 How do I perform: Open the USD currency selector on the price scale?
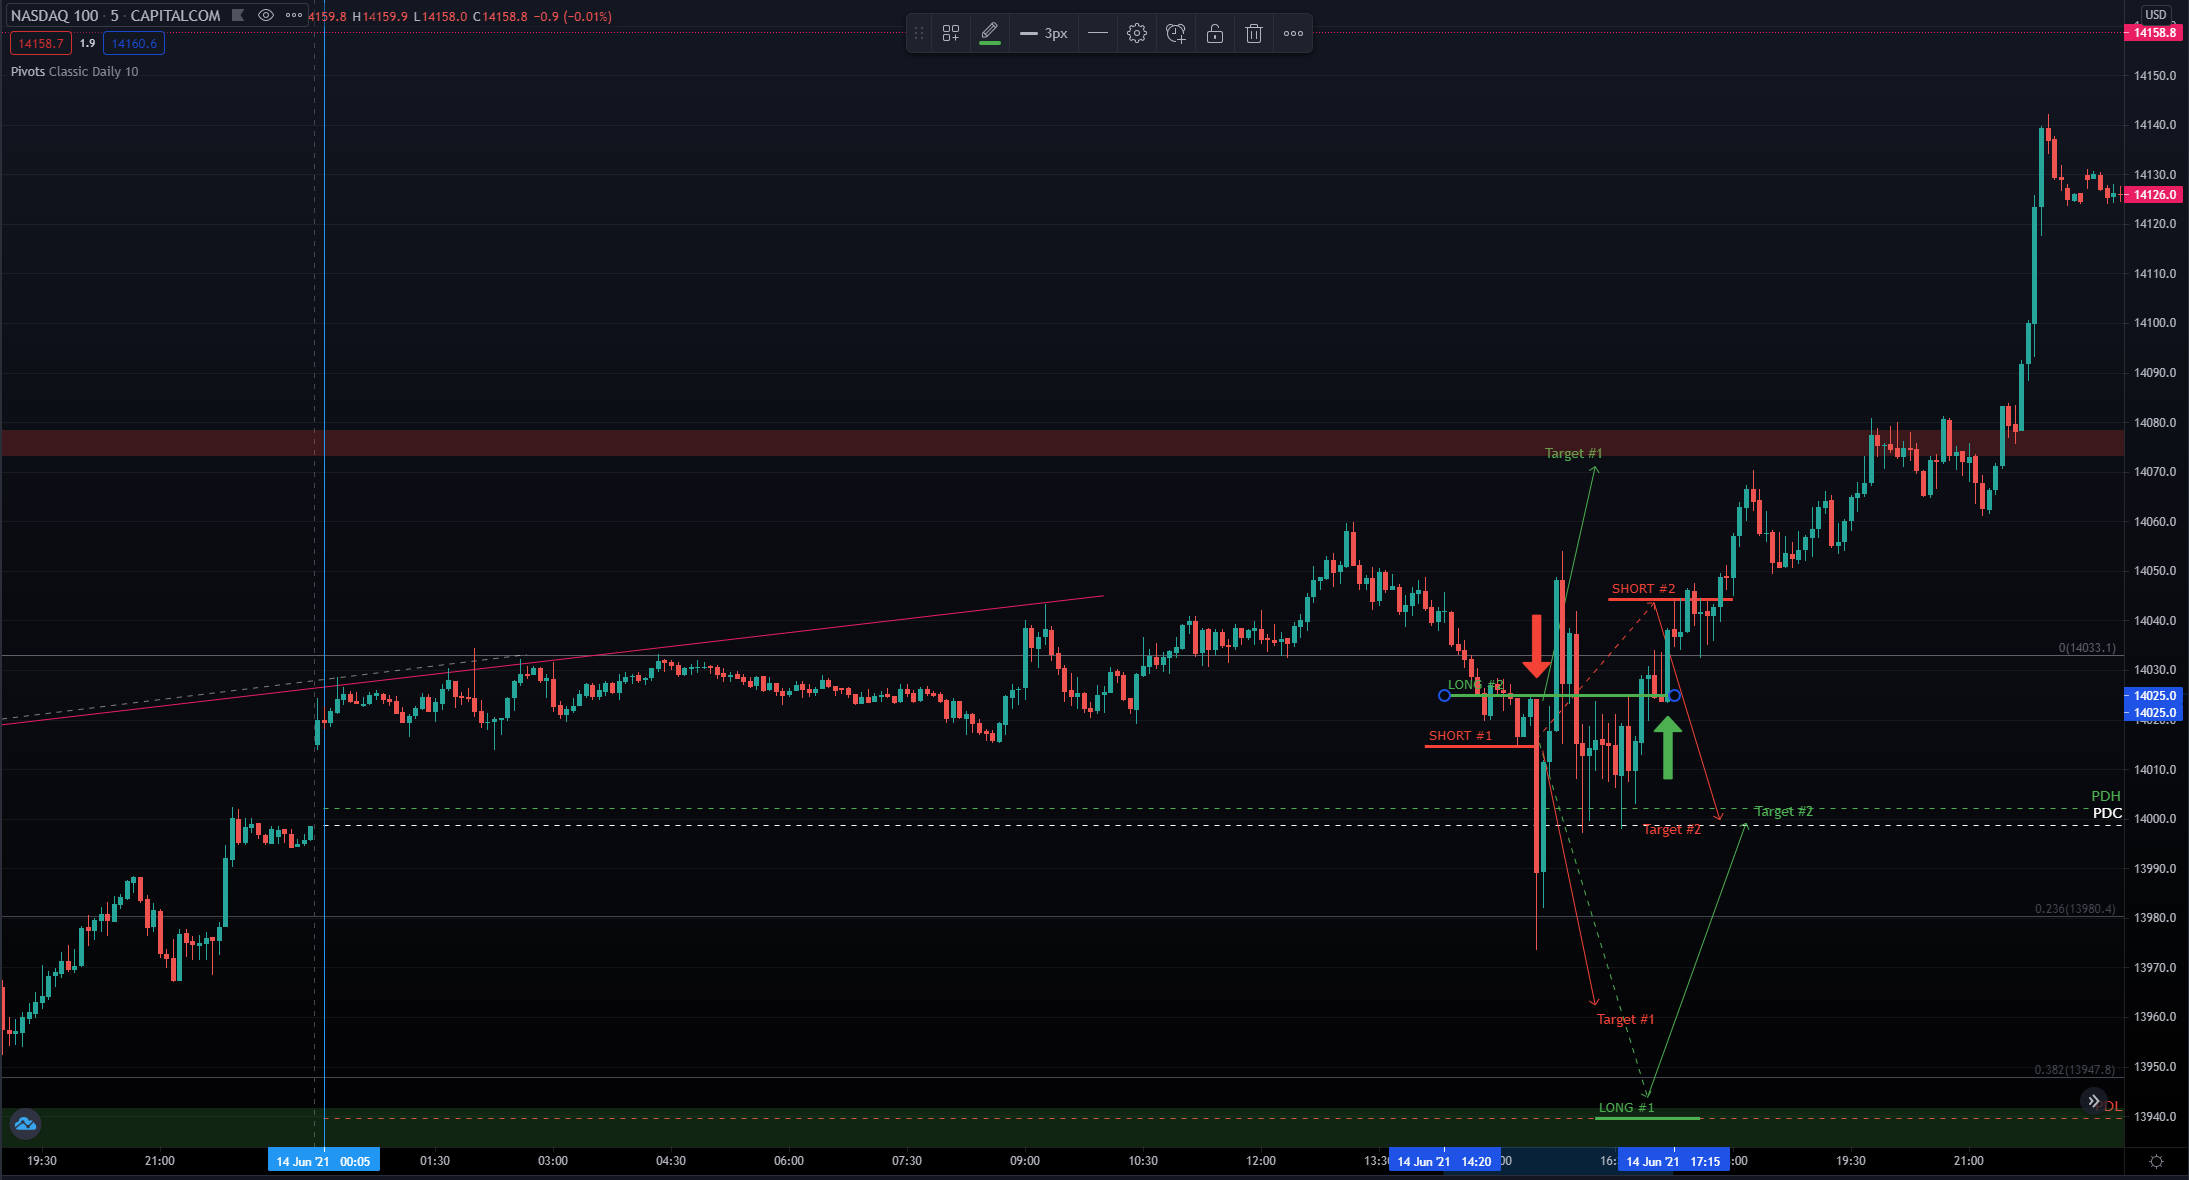[2155, 14]
